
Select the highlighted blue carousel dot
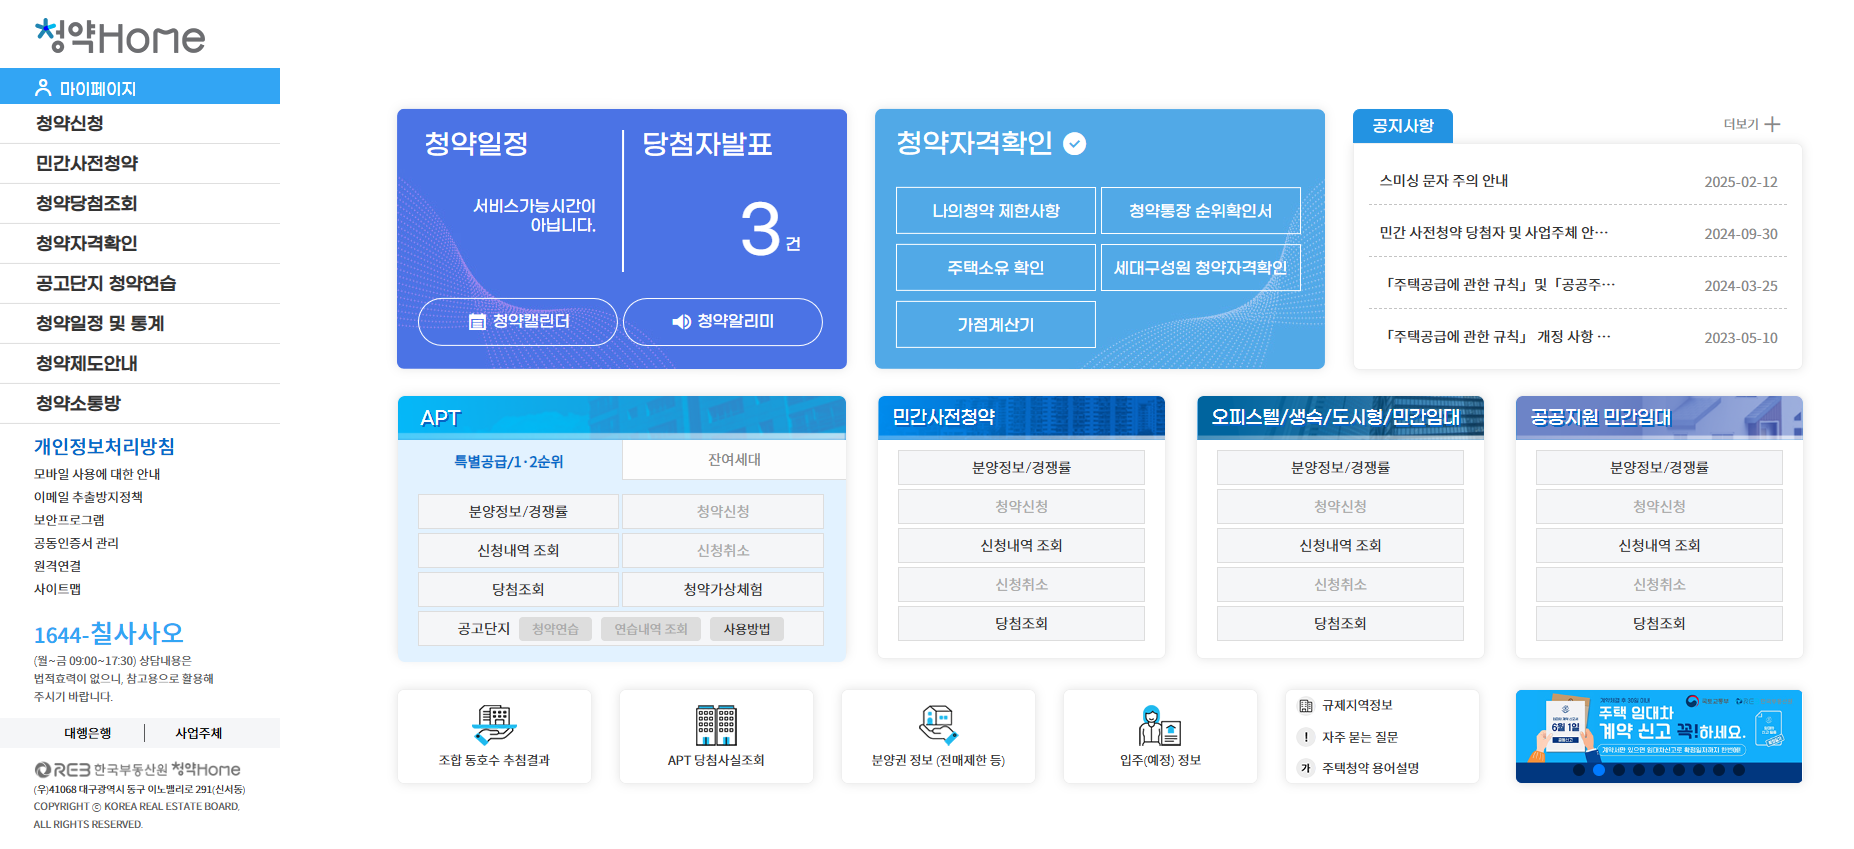(x=1599, y=770)
